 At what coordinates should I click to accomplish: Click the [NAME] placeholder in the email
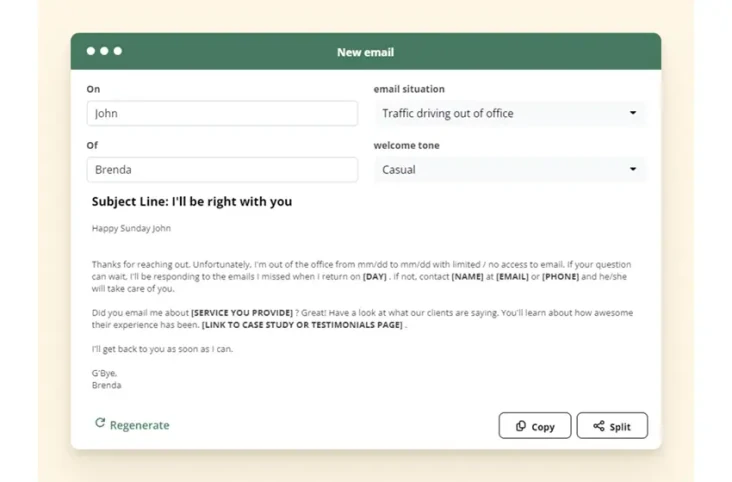click(467, 276)
